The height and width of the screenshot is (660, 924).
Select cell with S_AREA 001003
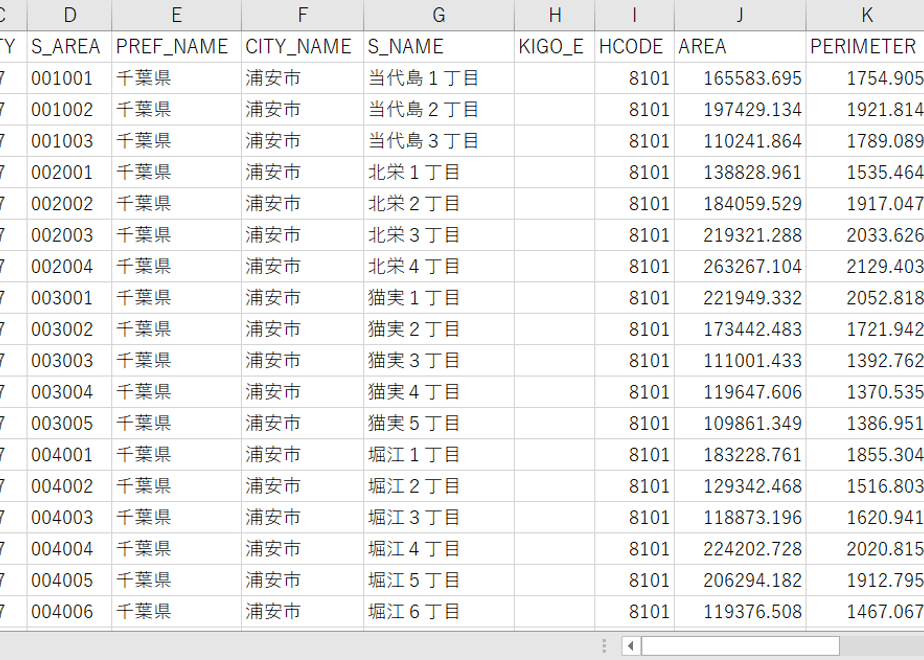pos(70,141)
